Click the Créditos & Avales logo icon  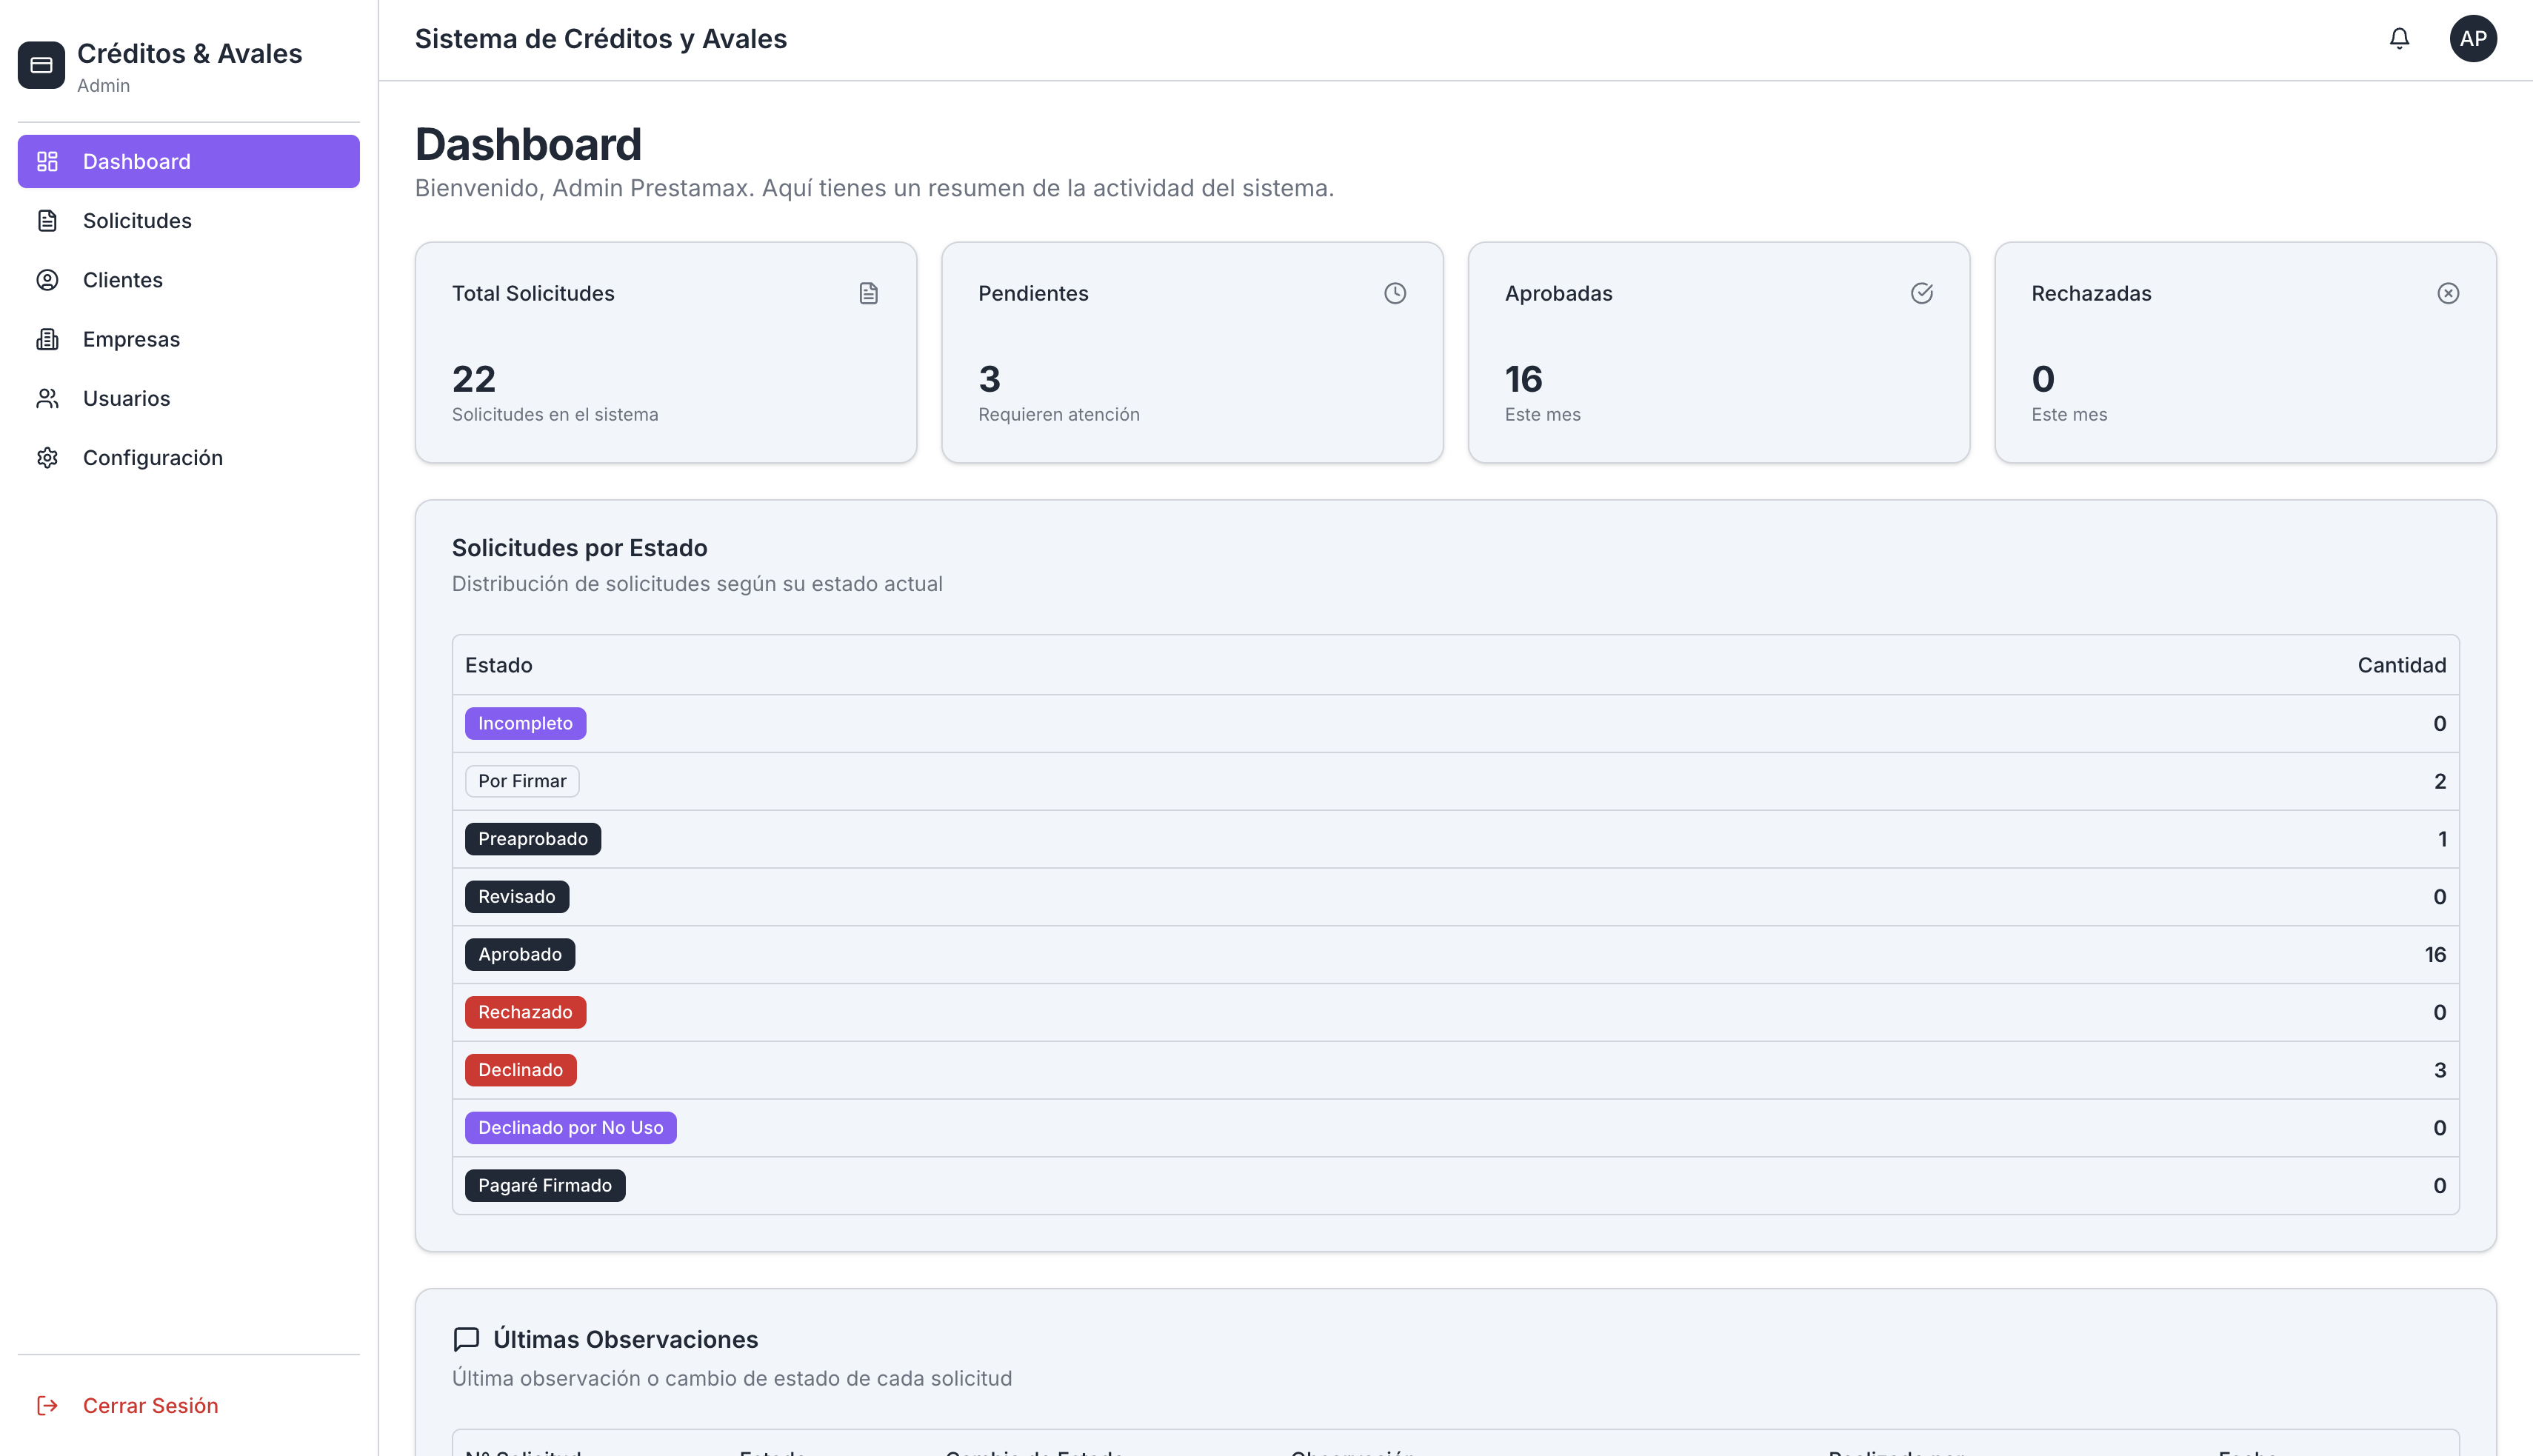[41, 65]
